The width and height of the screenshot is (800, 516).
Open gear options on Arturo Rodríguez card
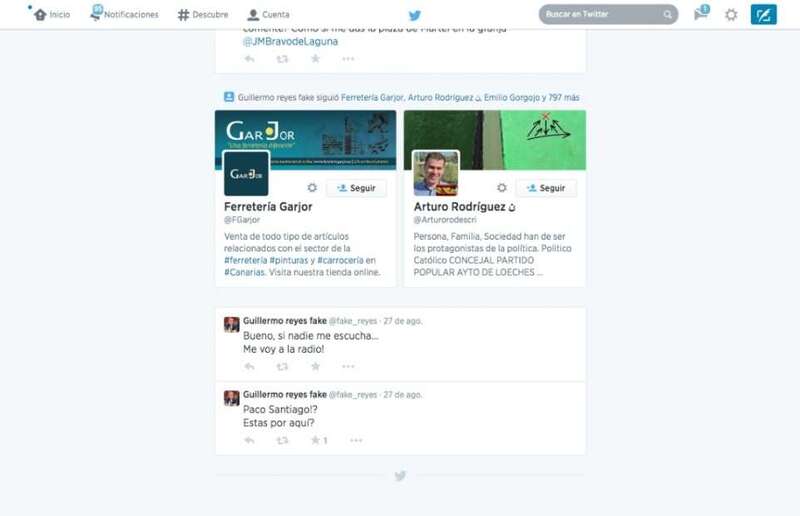tap(502, 188)
